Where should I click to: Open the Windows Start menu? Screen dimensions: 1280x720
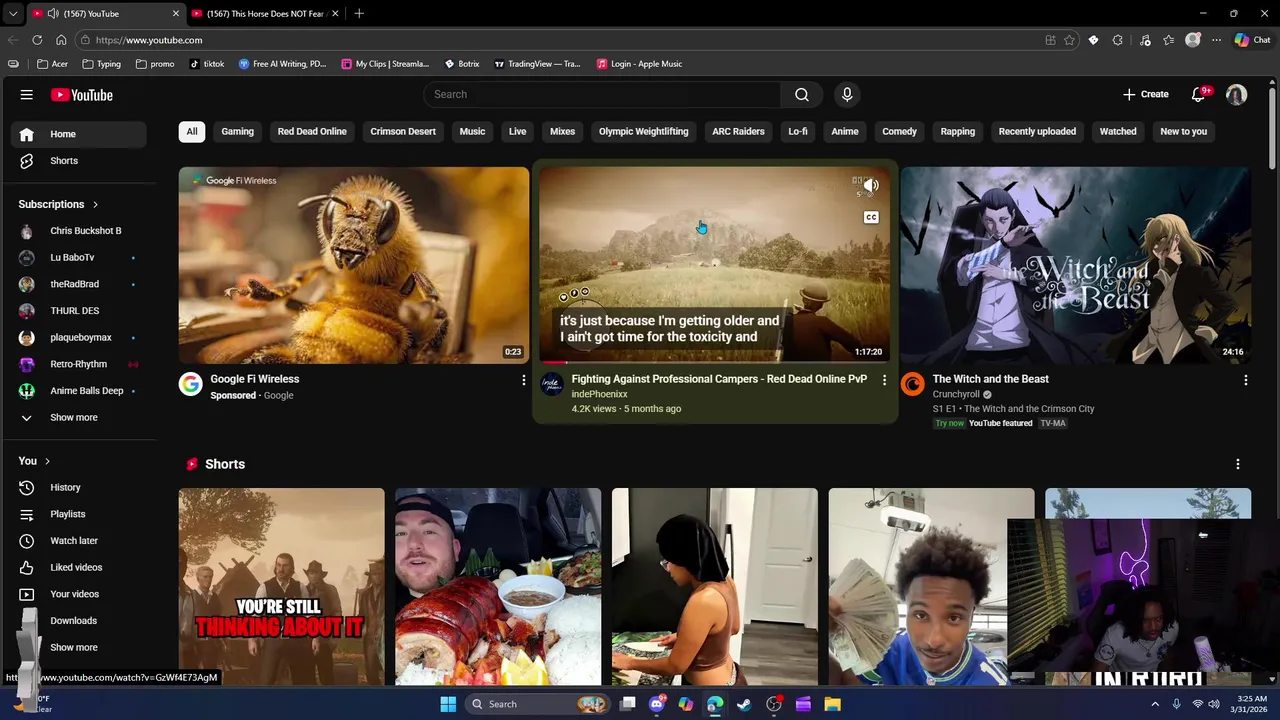[x=448, y=704]
